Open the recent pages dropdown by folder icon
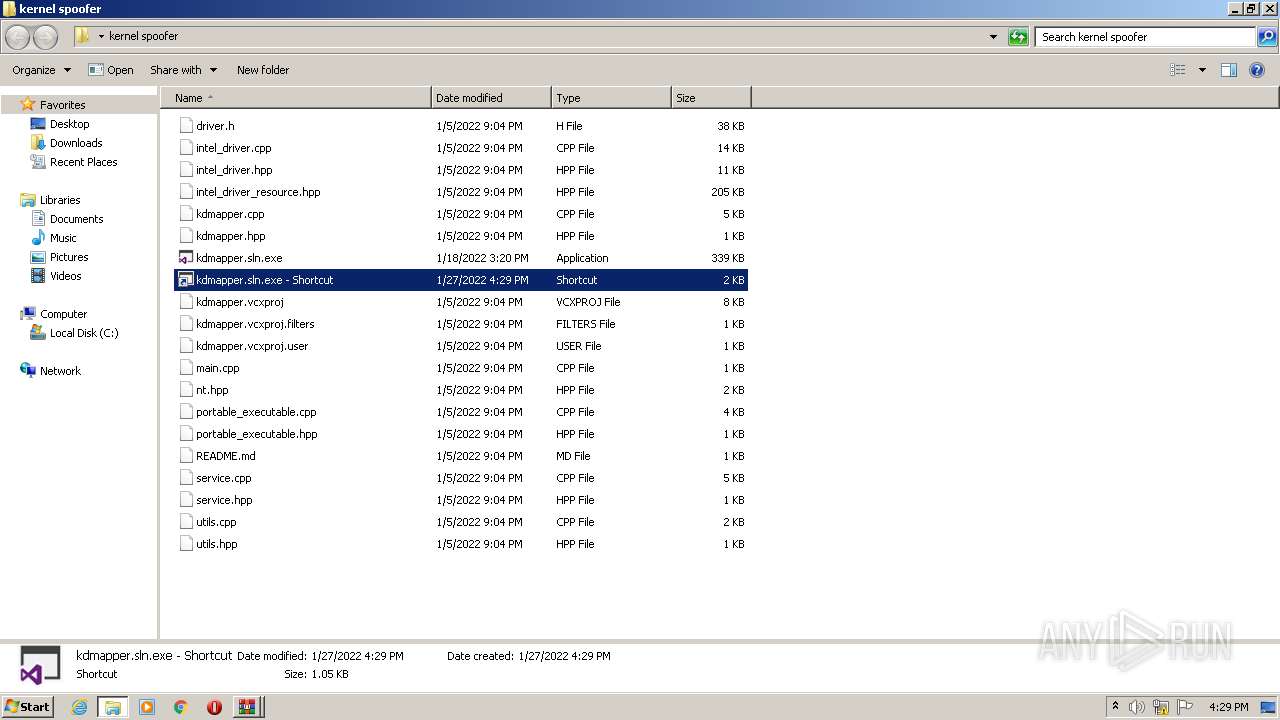The width and height of the screenshot is (1280, 720). click(101, 37)
